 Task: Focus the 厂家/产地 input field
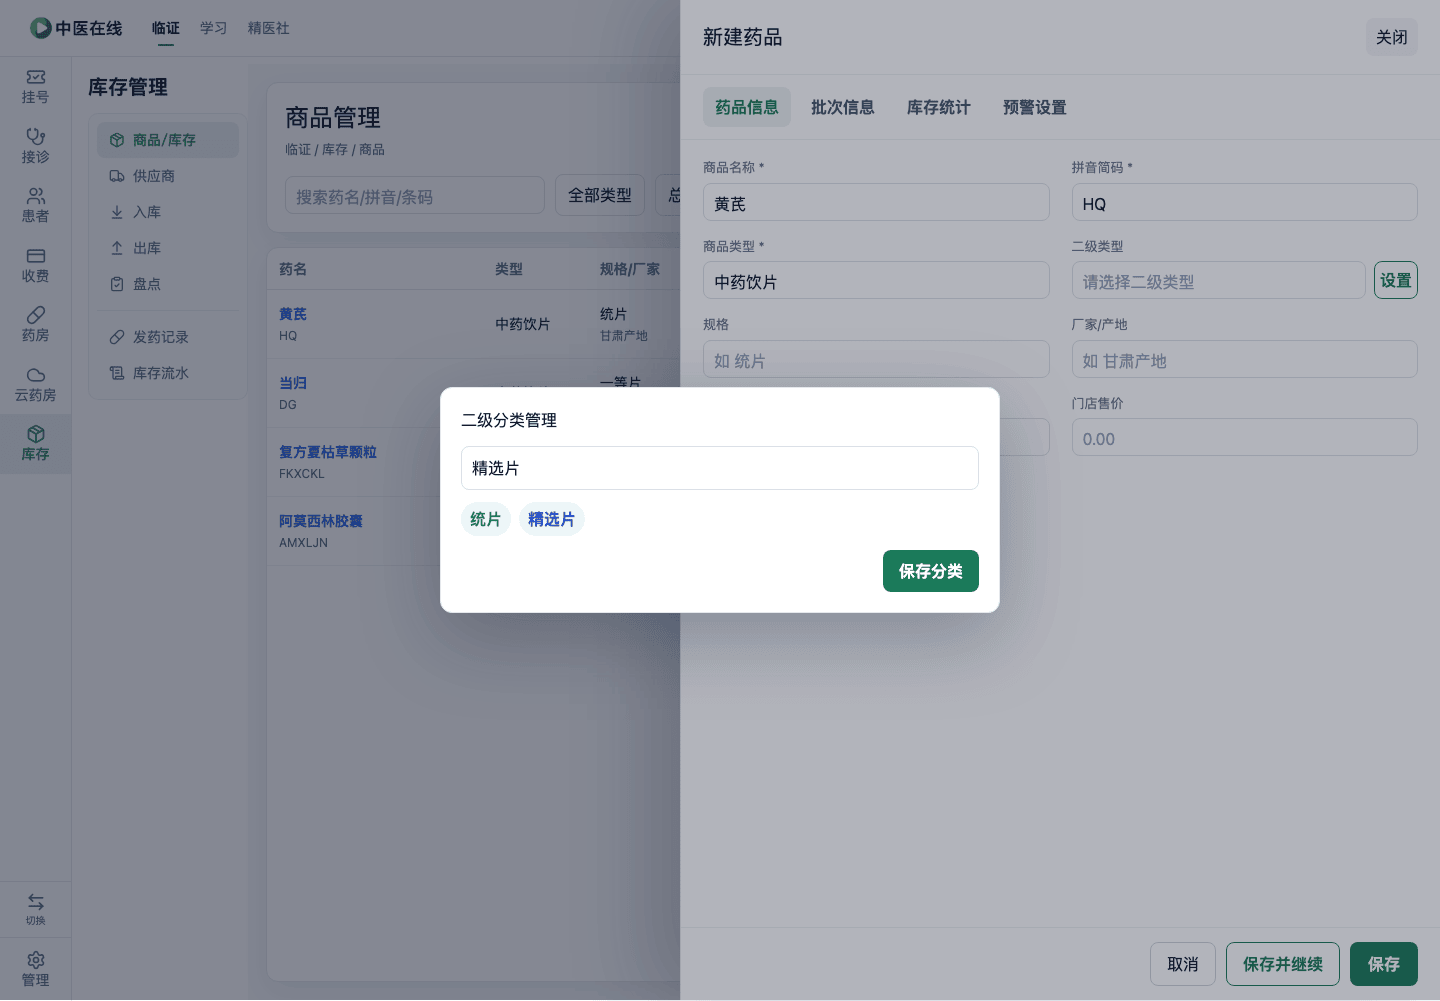1245,359
